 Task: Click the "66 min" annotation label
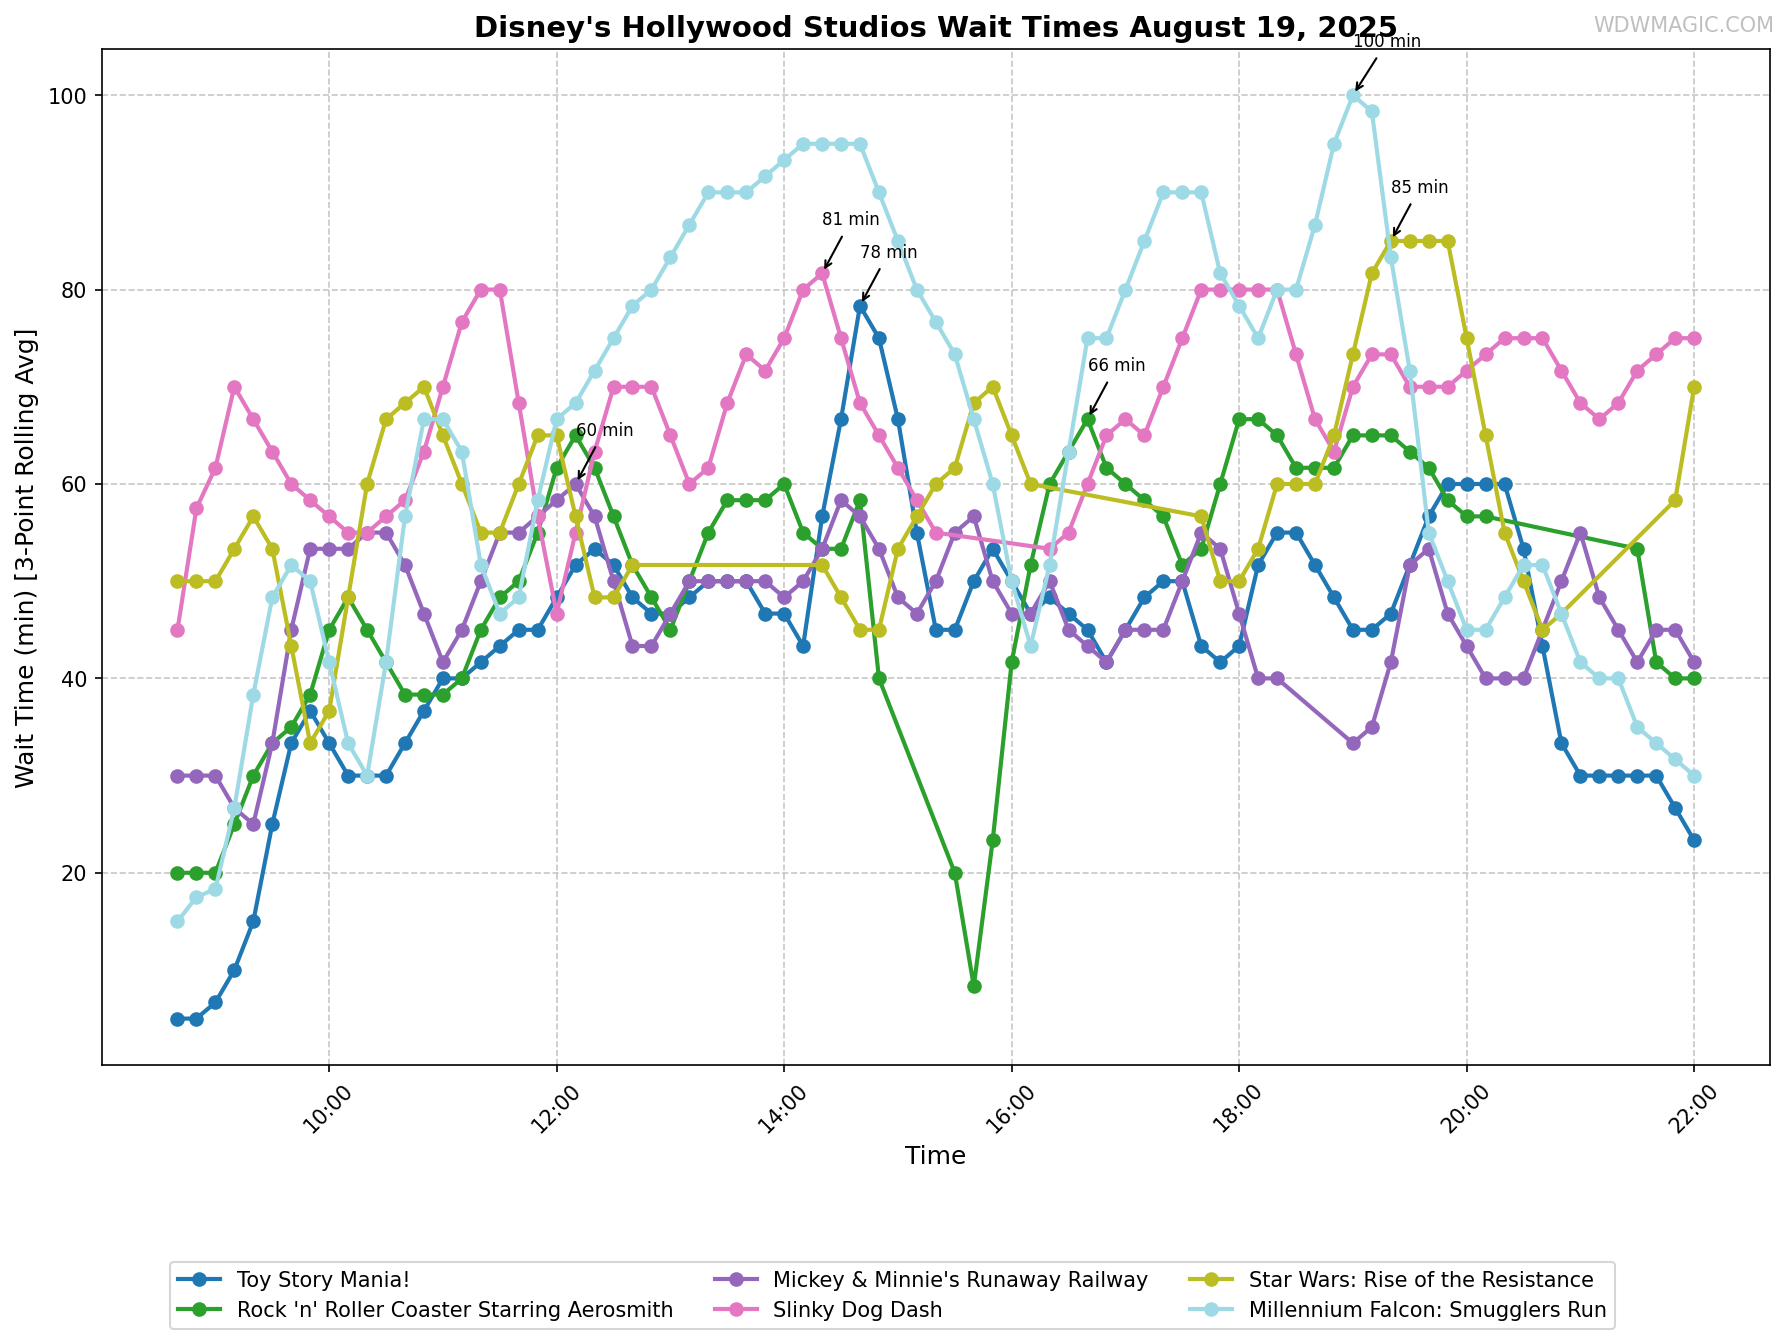[1116, 365]
